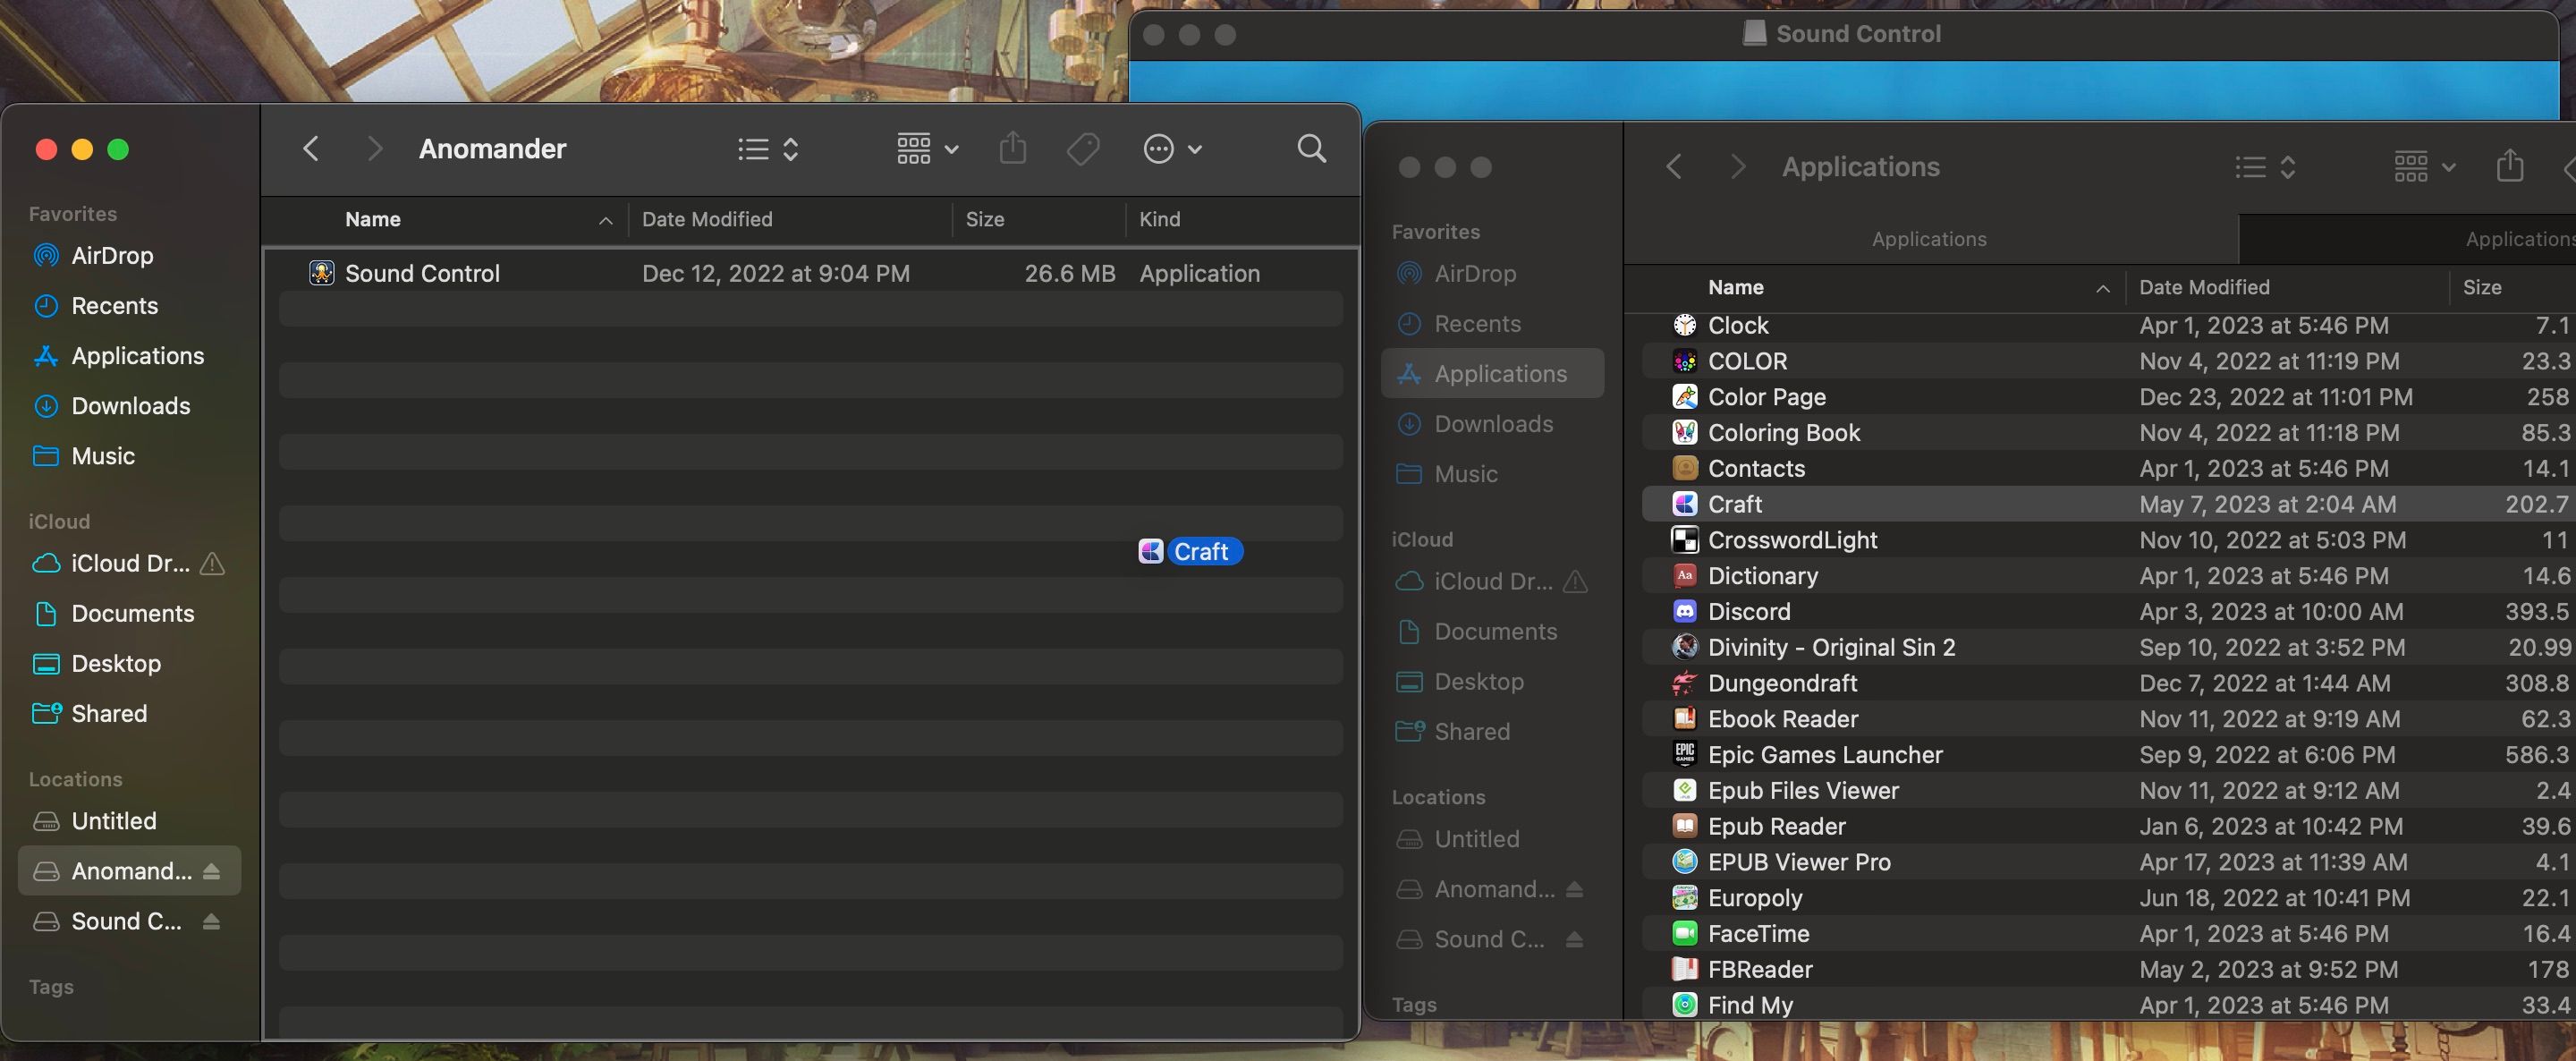Screen dimensions: 2576x1061
Task: Open Downloads in the left sidebar
Action: click(x=130, y=405)
